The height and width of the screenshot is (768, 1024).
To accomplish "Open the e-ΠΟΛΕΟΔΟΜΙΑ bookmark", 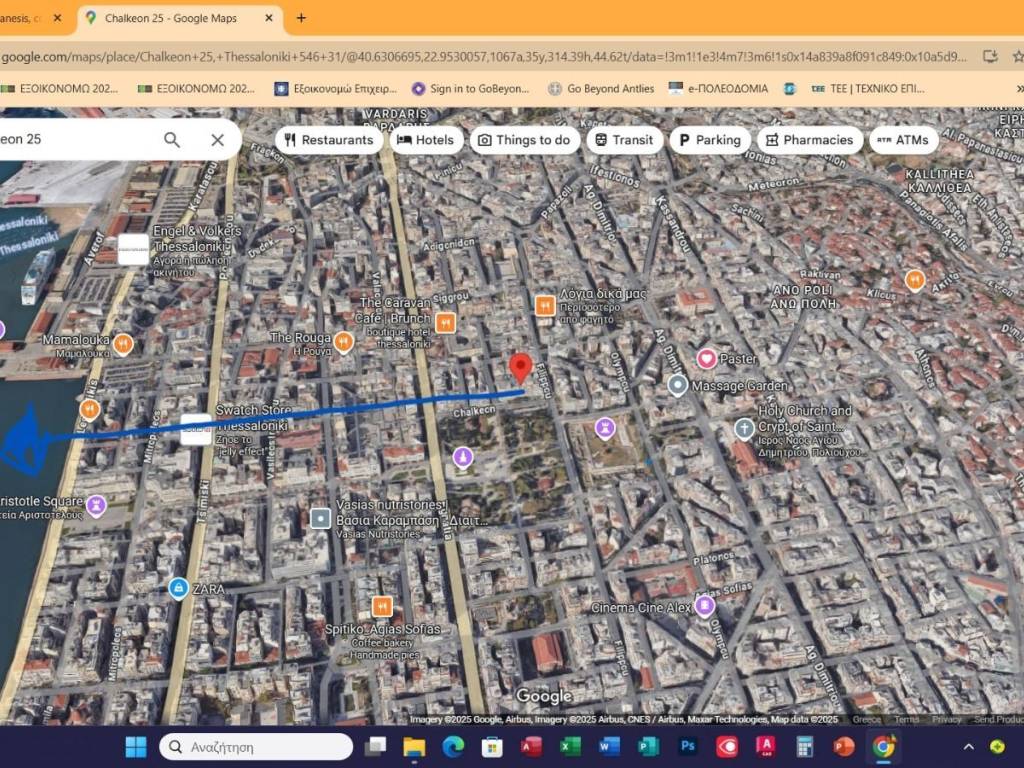I will pyautogui.click(x=718, y=89).
